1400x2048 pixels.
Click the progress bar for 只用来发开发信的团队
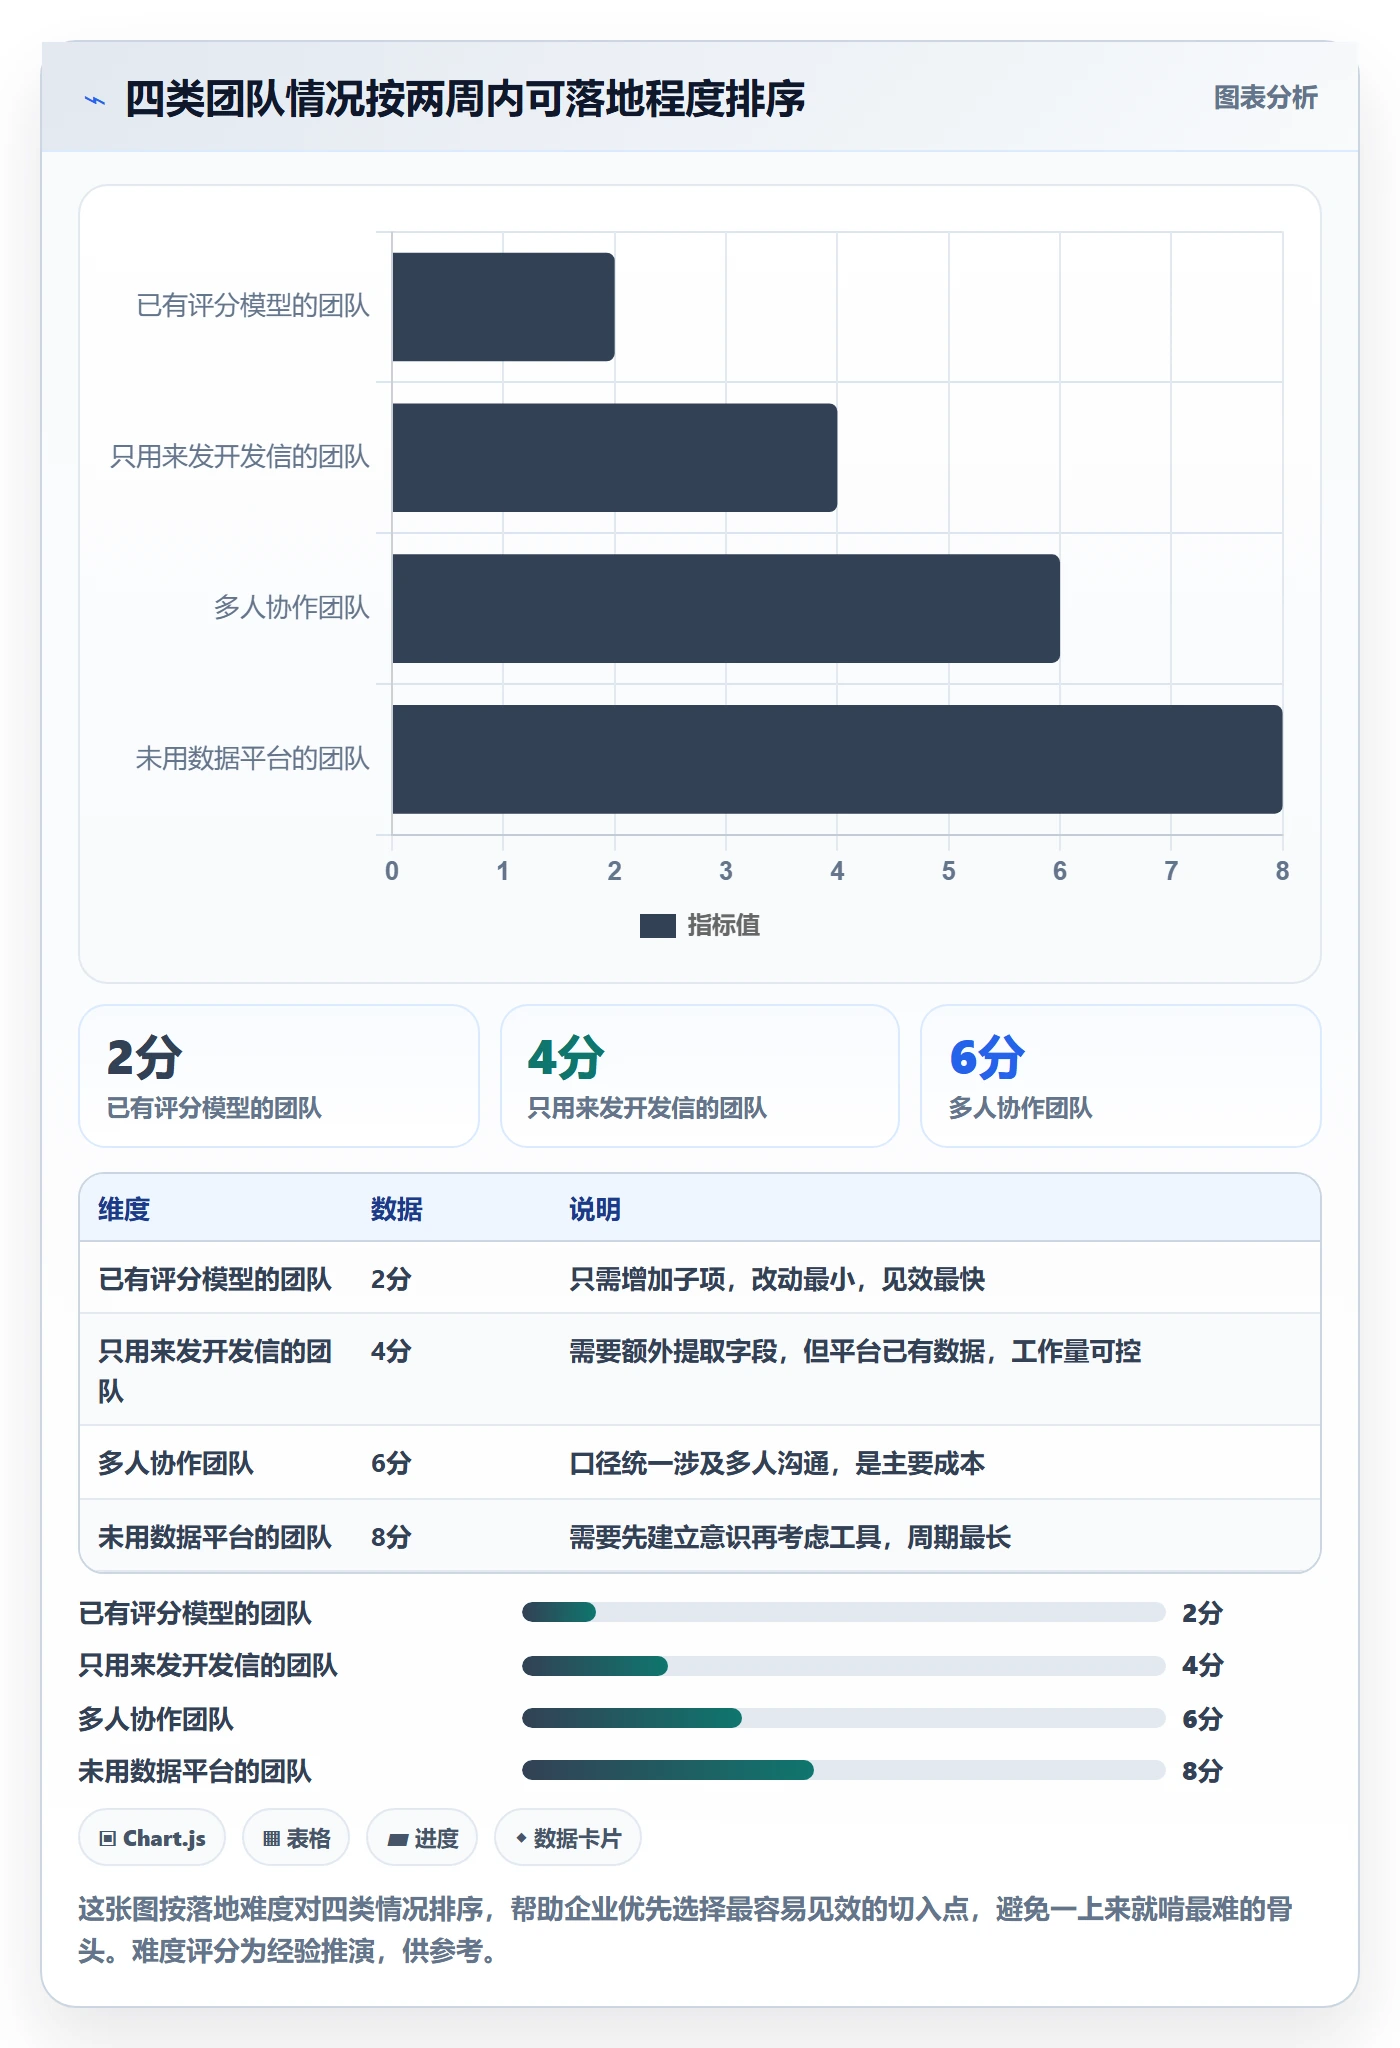tap(844, 1665)
